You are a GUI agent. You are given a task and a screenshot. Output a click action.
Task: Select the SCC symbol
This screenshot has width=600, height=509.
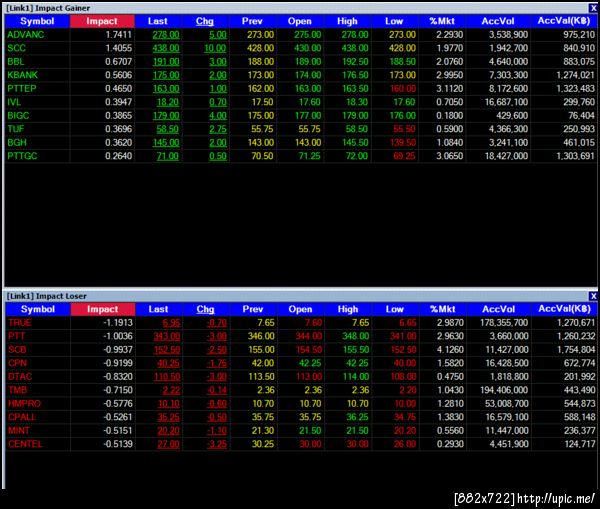click(16, 48)
